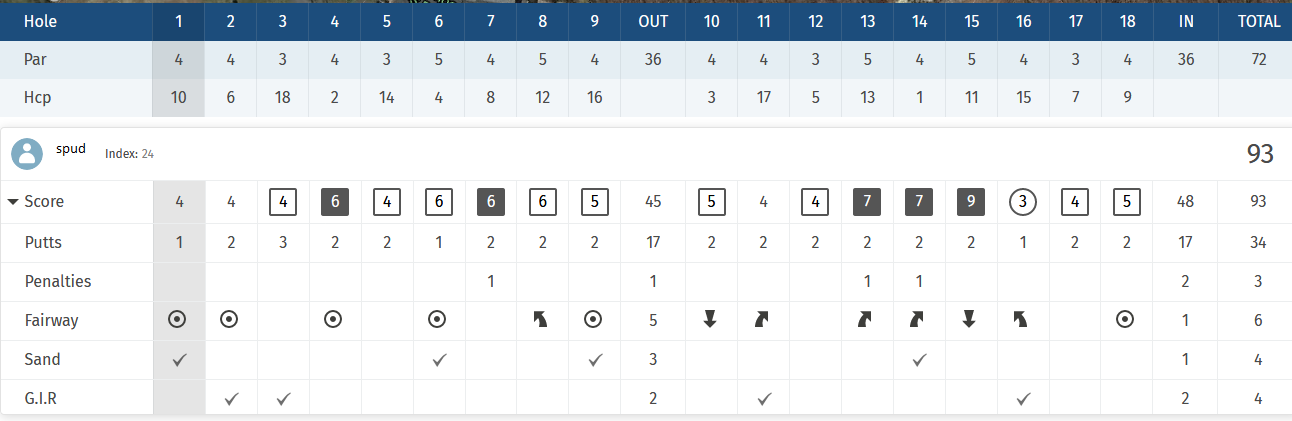
Task: Click the missed-right fairway arrow on hole 11
Action: [x=763, y=320]
